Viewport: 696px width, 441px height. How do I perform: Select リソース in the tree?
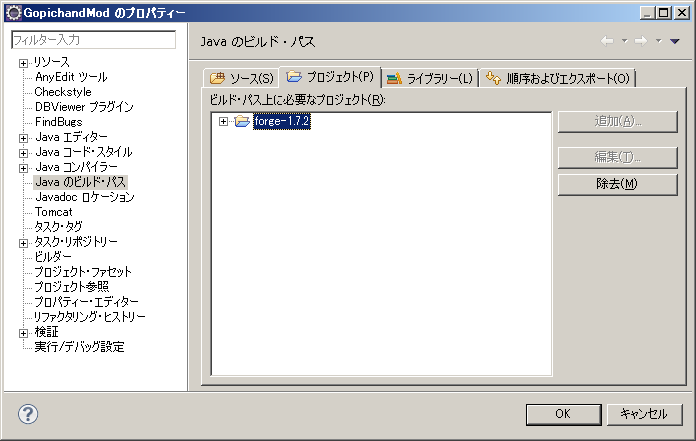tap(52, 62)
